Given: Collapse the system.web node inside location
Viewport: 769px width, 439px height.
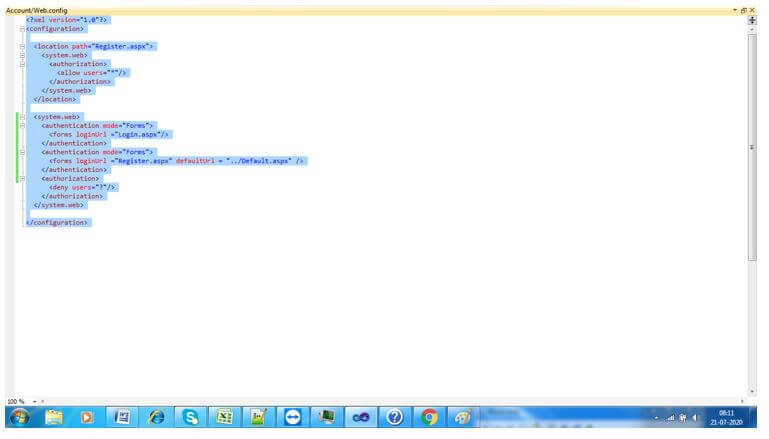Looking at the screenshot, I should pos(22,55).
